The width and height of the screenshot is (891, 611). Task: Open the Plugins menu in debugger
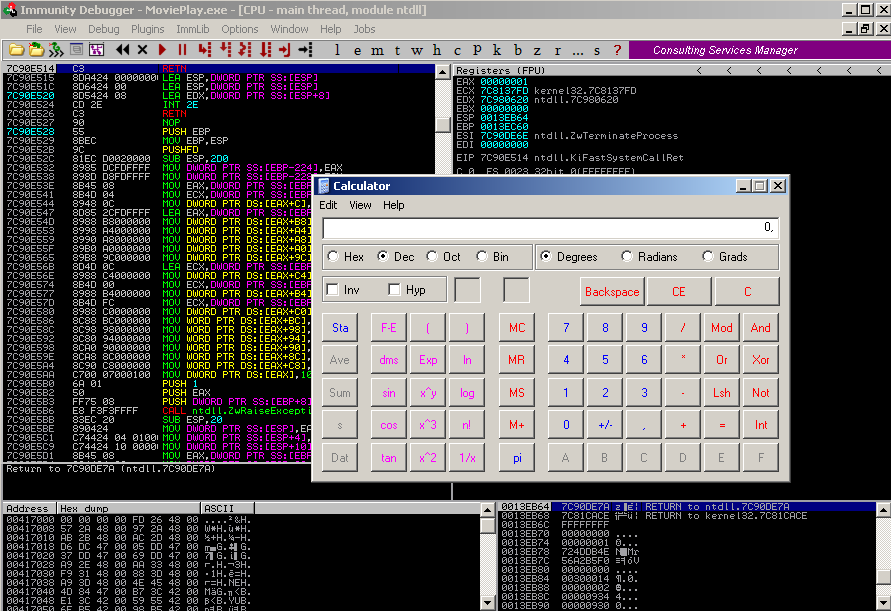148,29
